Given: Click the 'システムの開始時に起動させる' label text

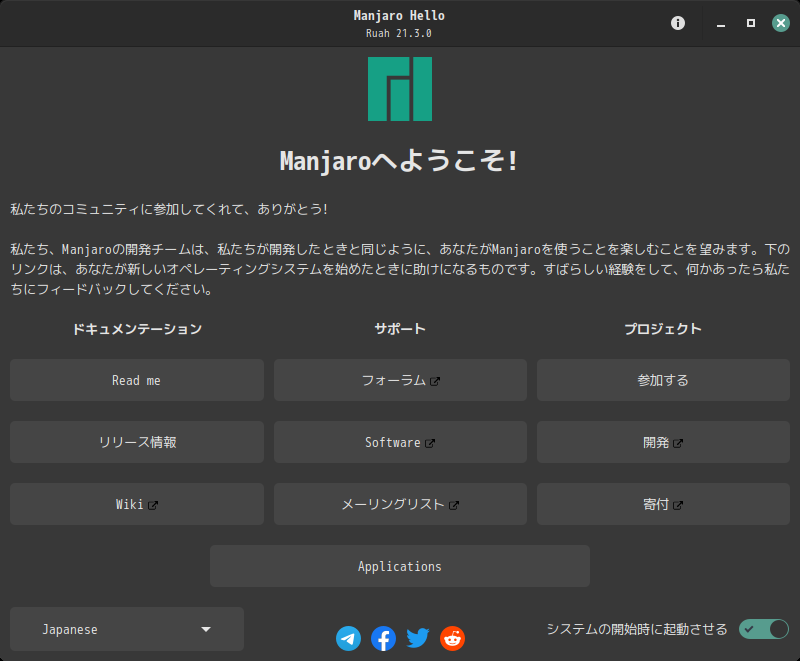Looking at the screenshot, I should [x=637, y=629].
